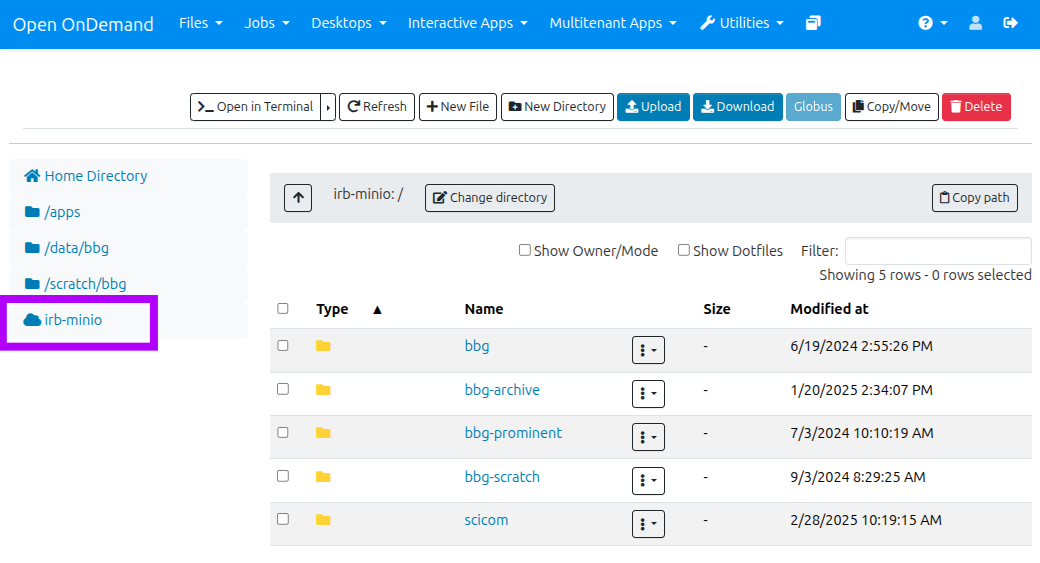
Task: Open the bbg-archive folder link
Action: click(502, 390)
